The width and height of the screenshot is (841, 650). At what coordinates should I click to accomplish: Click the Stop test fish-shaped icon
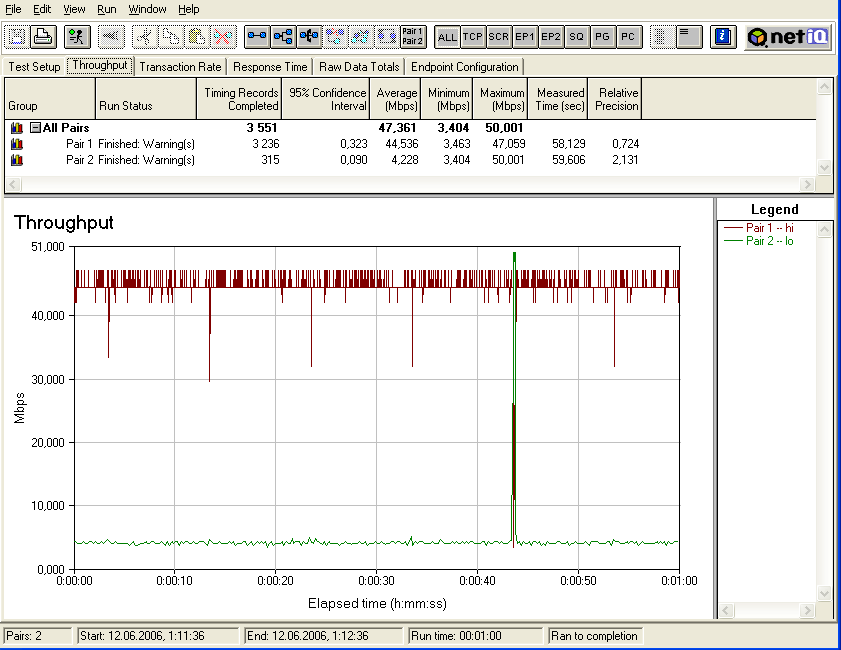(x=112, y=36)
